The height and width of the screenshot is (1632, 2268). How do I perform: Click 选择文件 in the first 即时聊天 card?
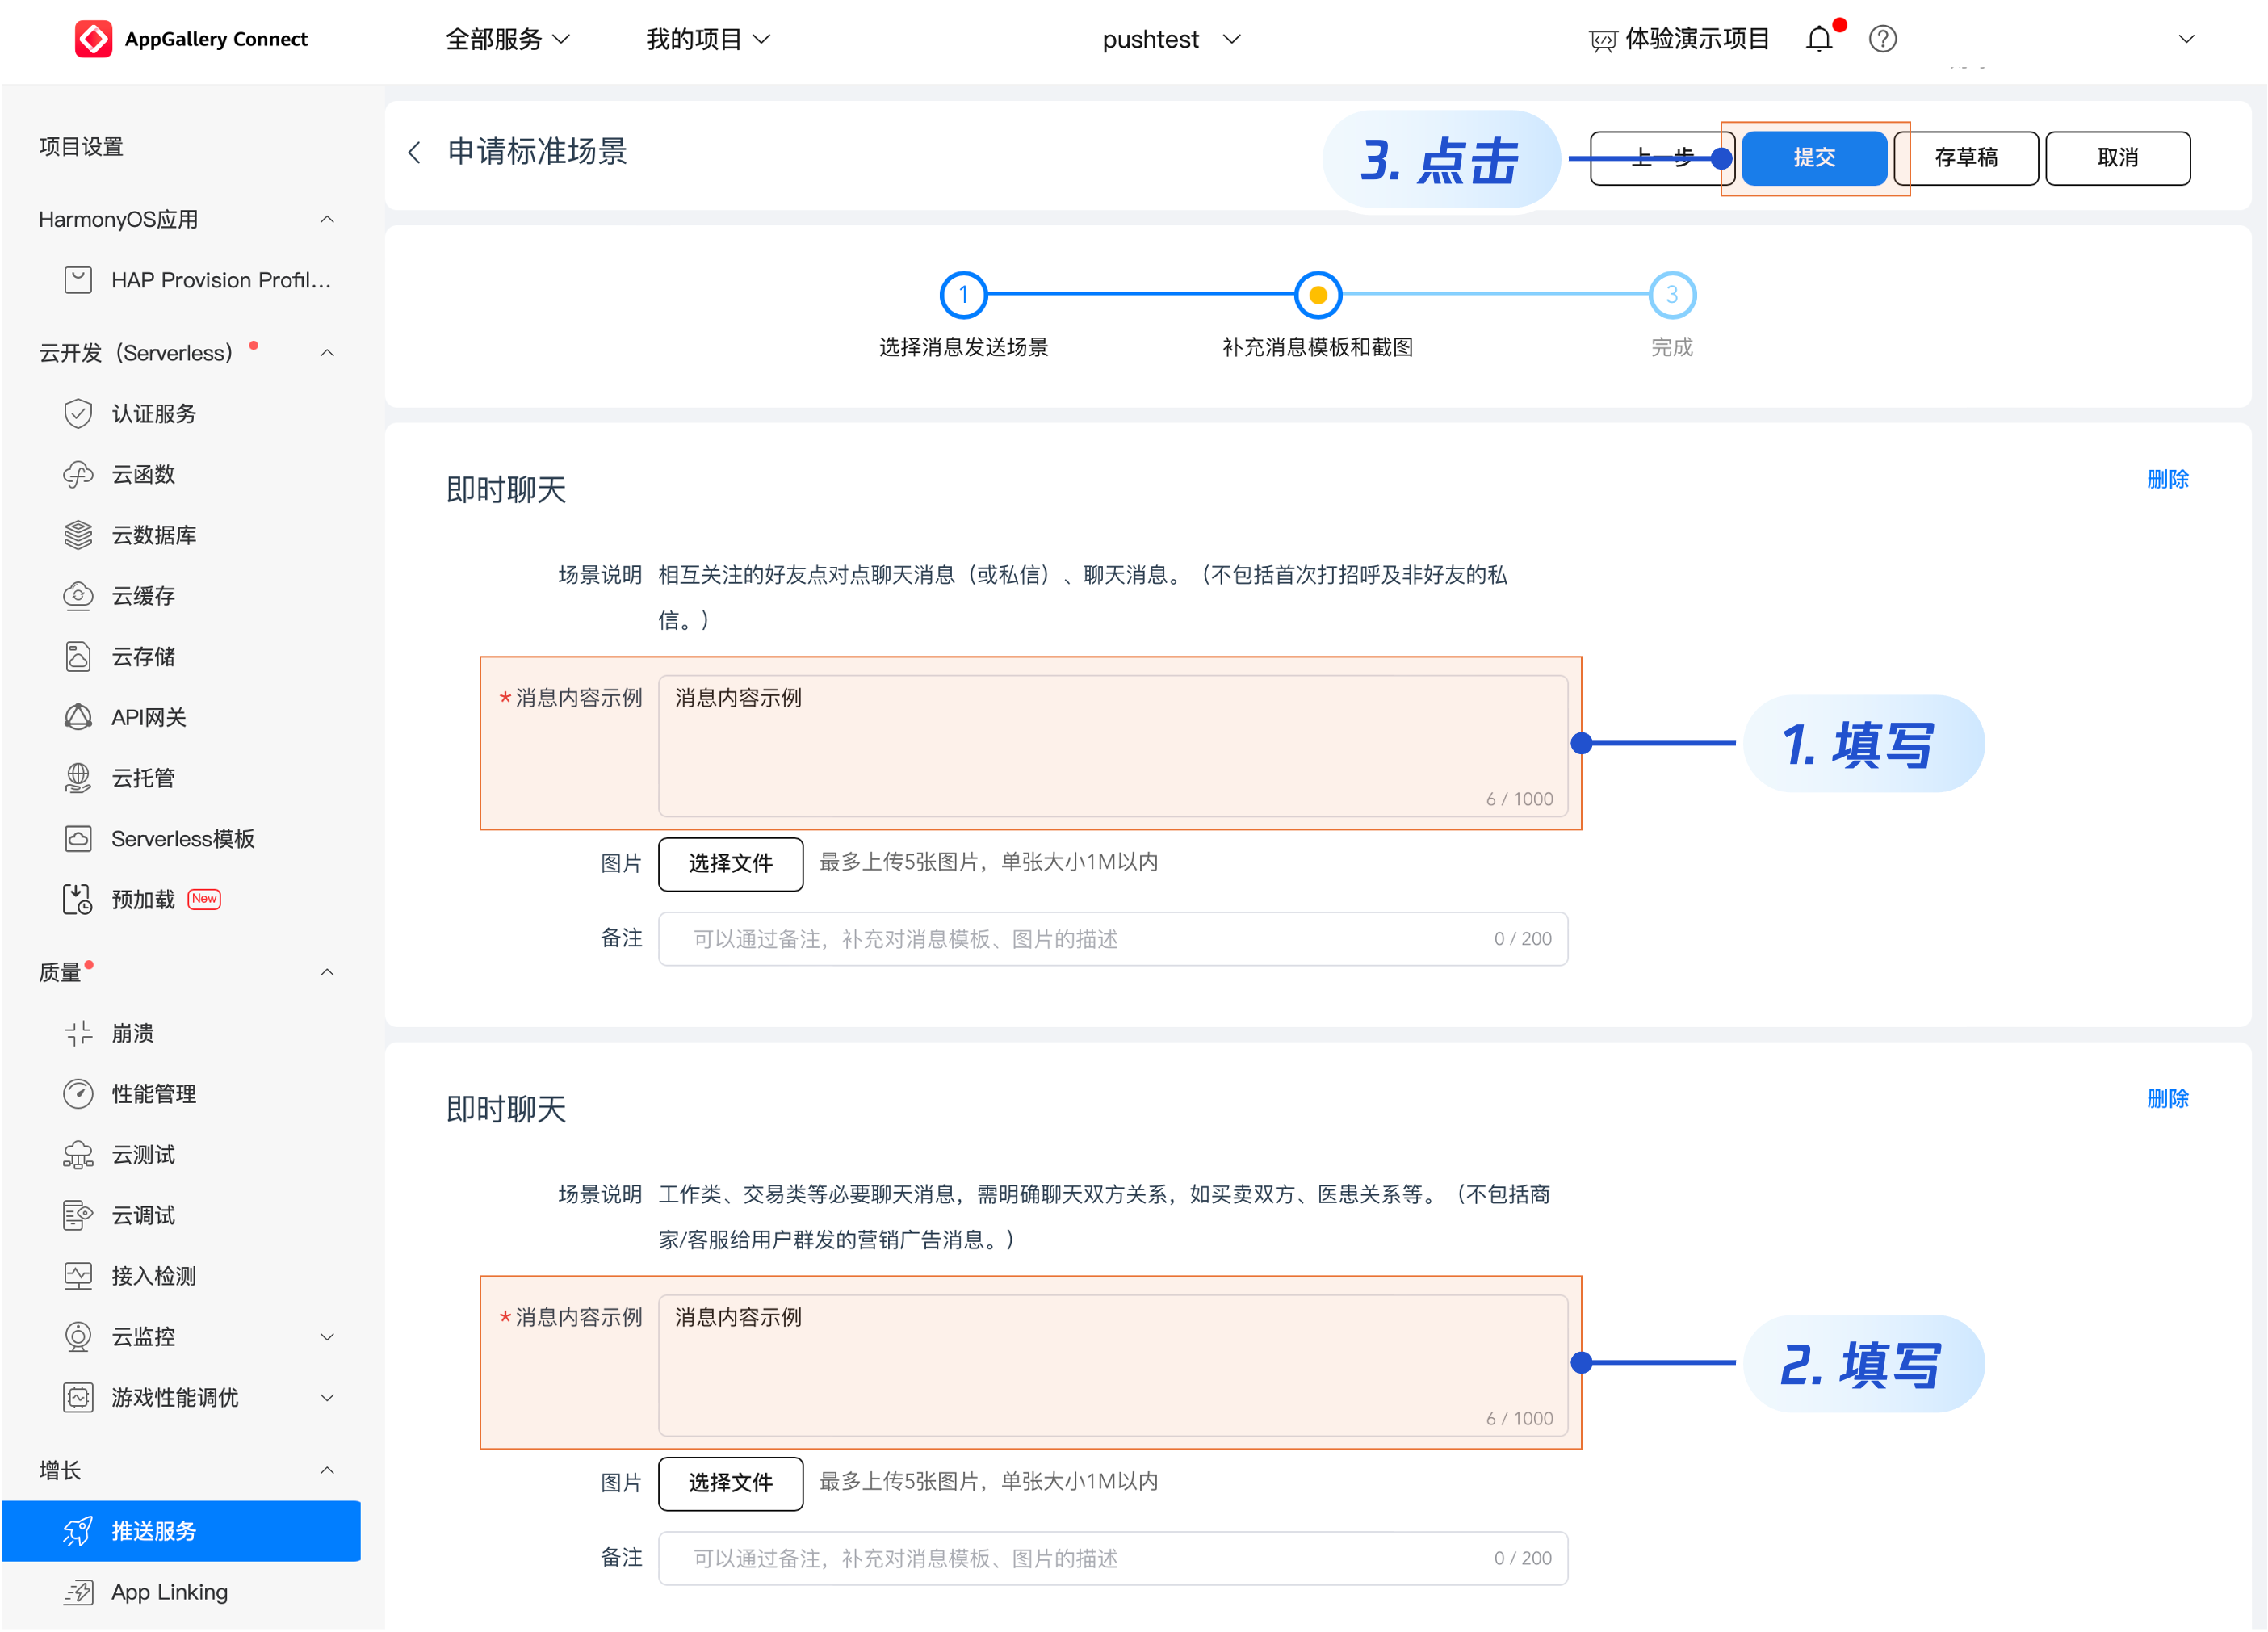(730, 863)
